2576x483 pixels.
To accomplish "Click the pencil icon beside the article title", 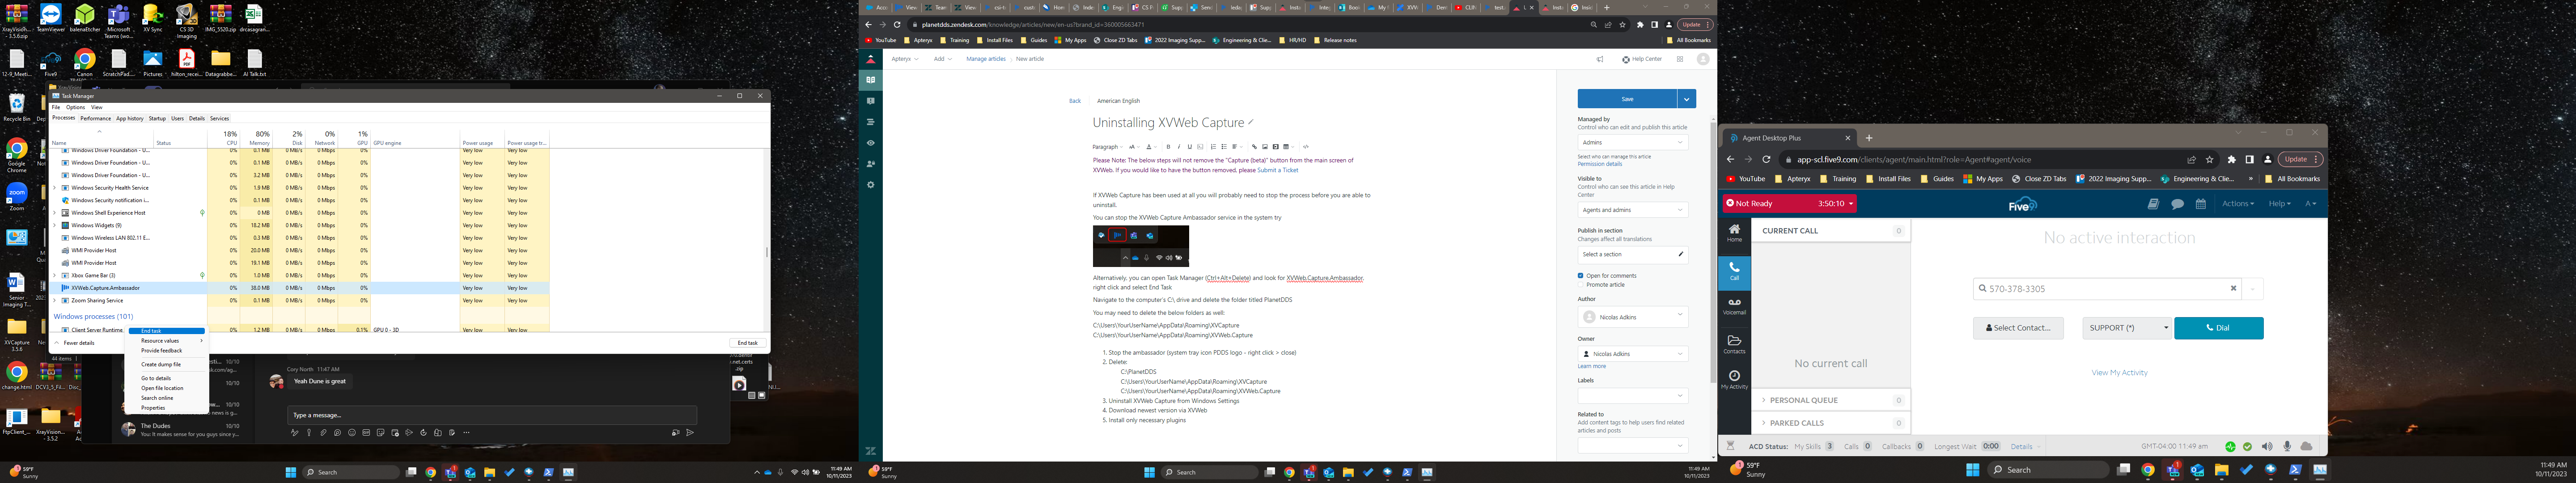I will point(1251,123).
